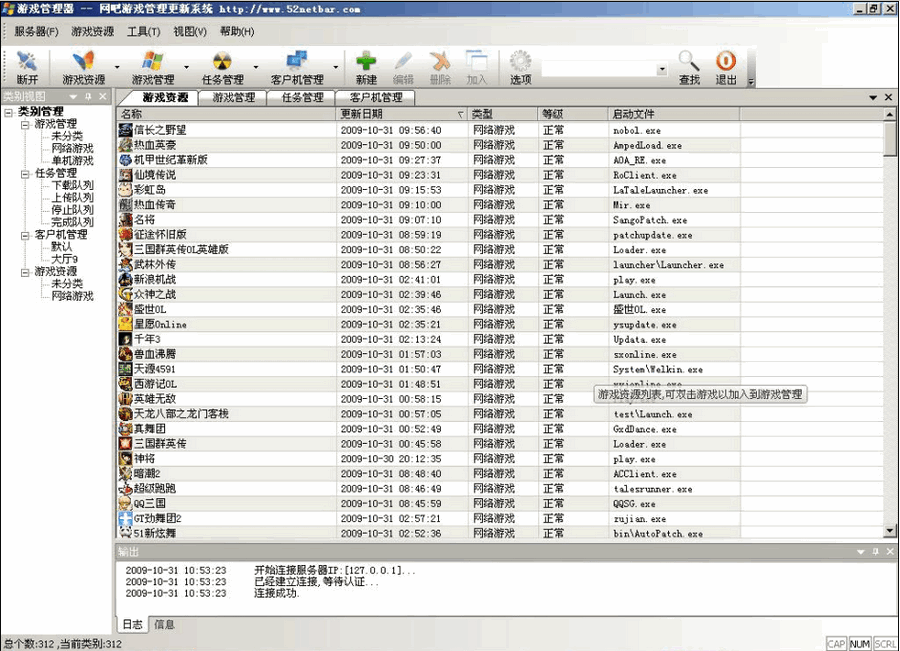Open the 工具(T) menu
This screenshot has height=651, width=900.
point(144,31)
